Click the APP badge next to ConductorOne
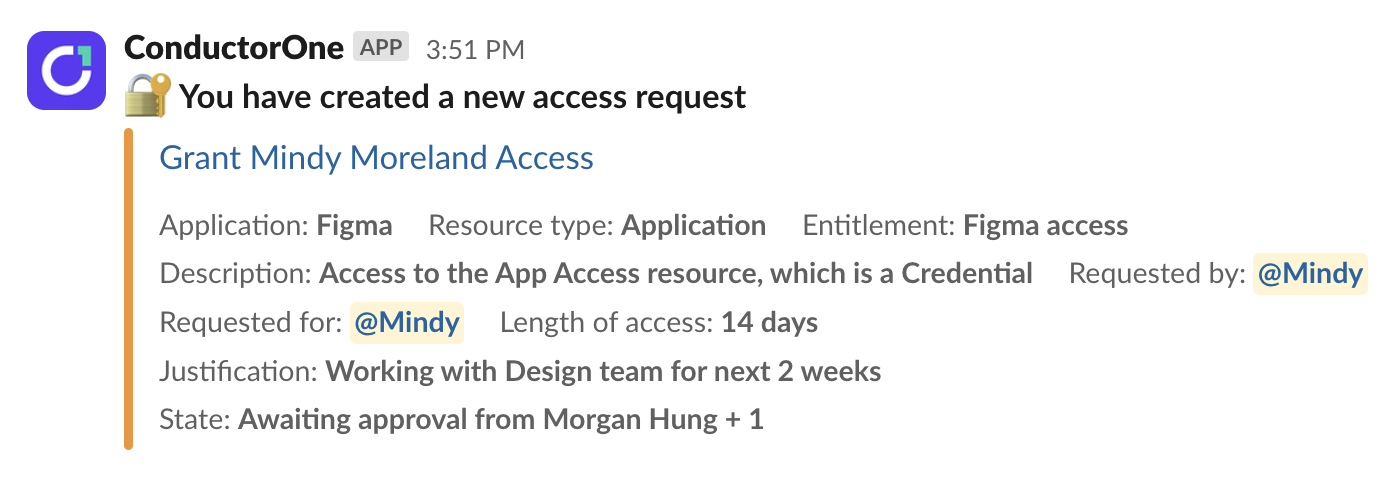The height and width of the screenshot is (480, 1394). click(x=381, y=47)
